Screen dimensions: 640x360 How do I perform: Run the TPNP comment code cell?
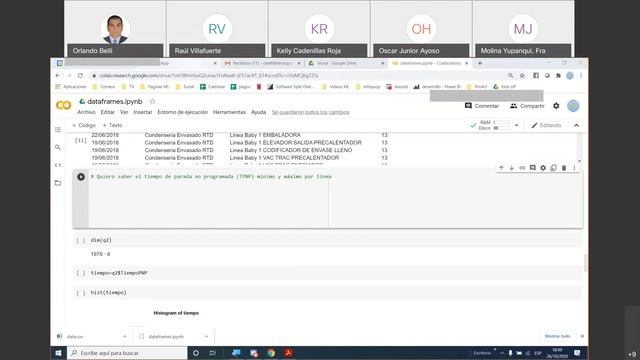coord(81,177)
